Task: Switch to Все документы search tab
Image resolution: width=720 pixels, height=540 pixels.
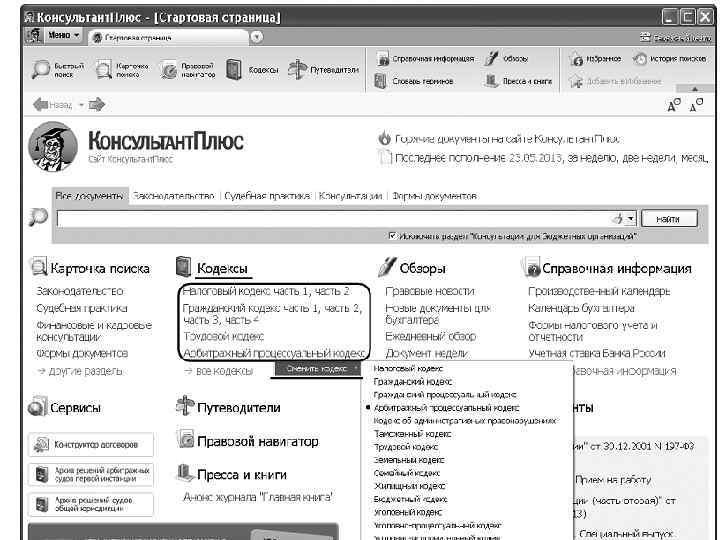Action: [x=90, y=196]
